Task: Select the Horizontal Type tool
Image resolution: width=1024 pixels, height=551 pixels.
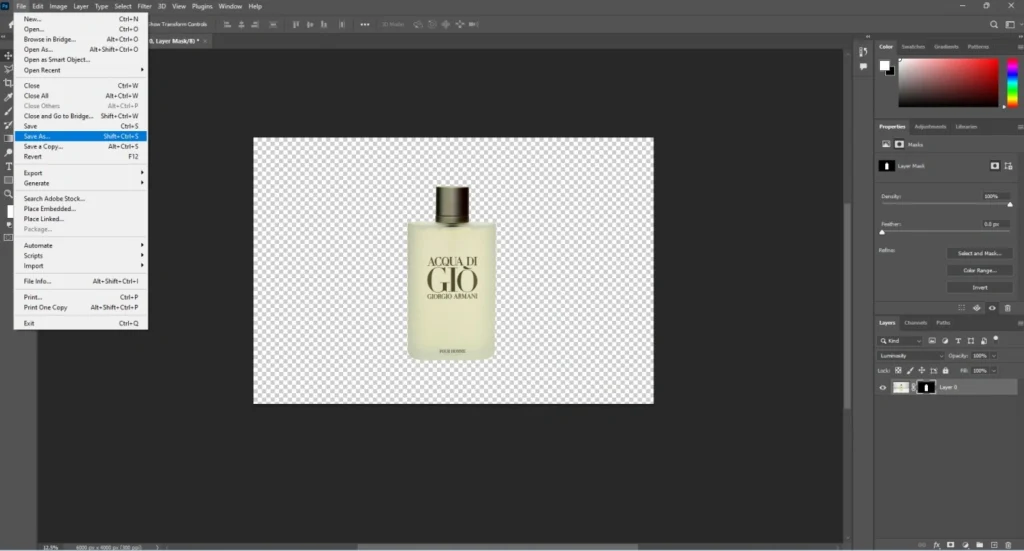Action: 8,166
